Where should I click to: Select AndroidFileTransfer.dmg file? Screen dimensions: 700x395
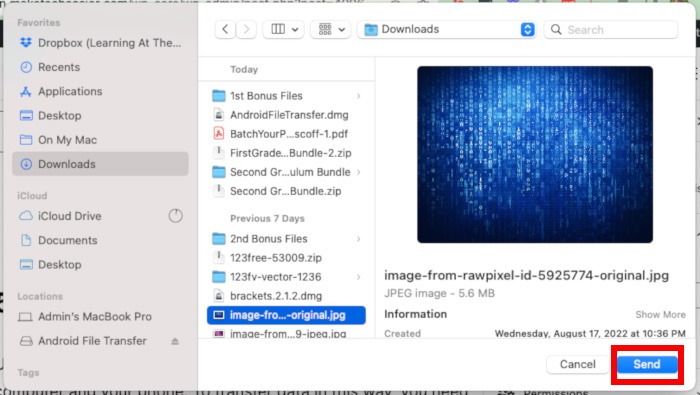pos(286,115)
